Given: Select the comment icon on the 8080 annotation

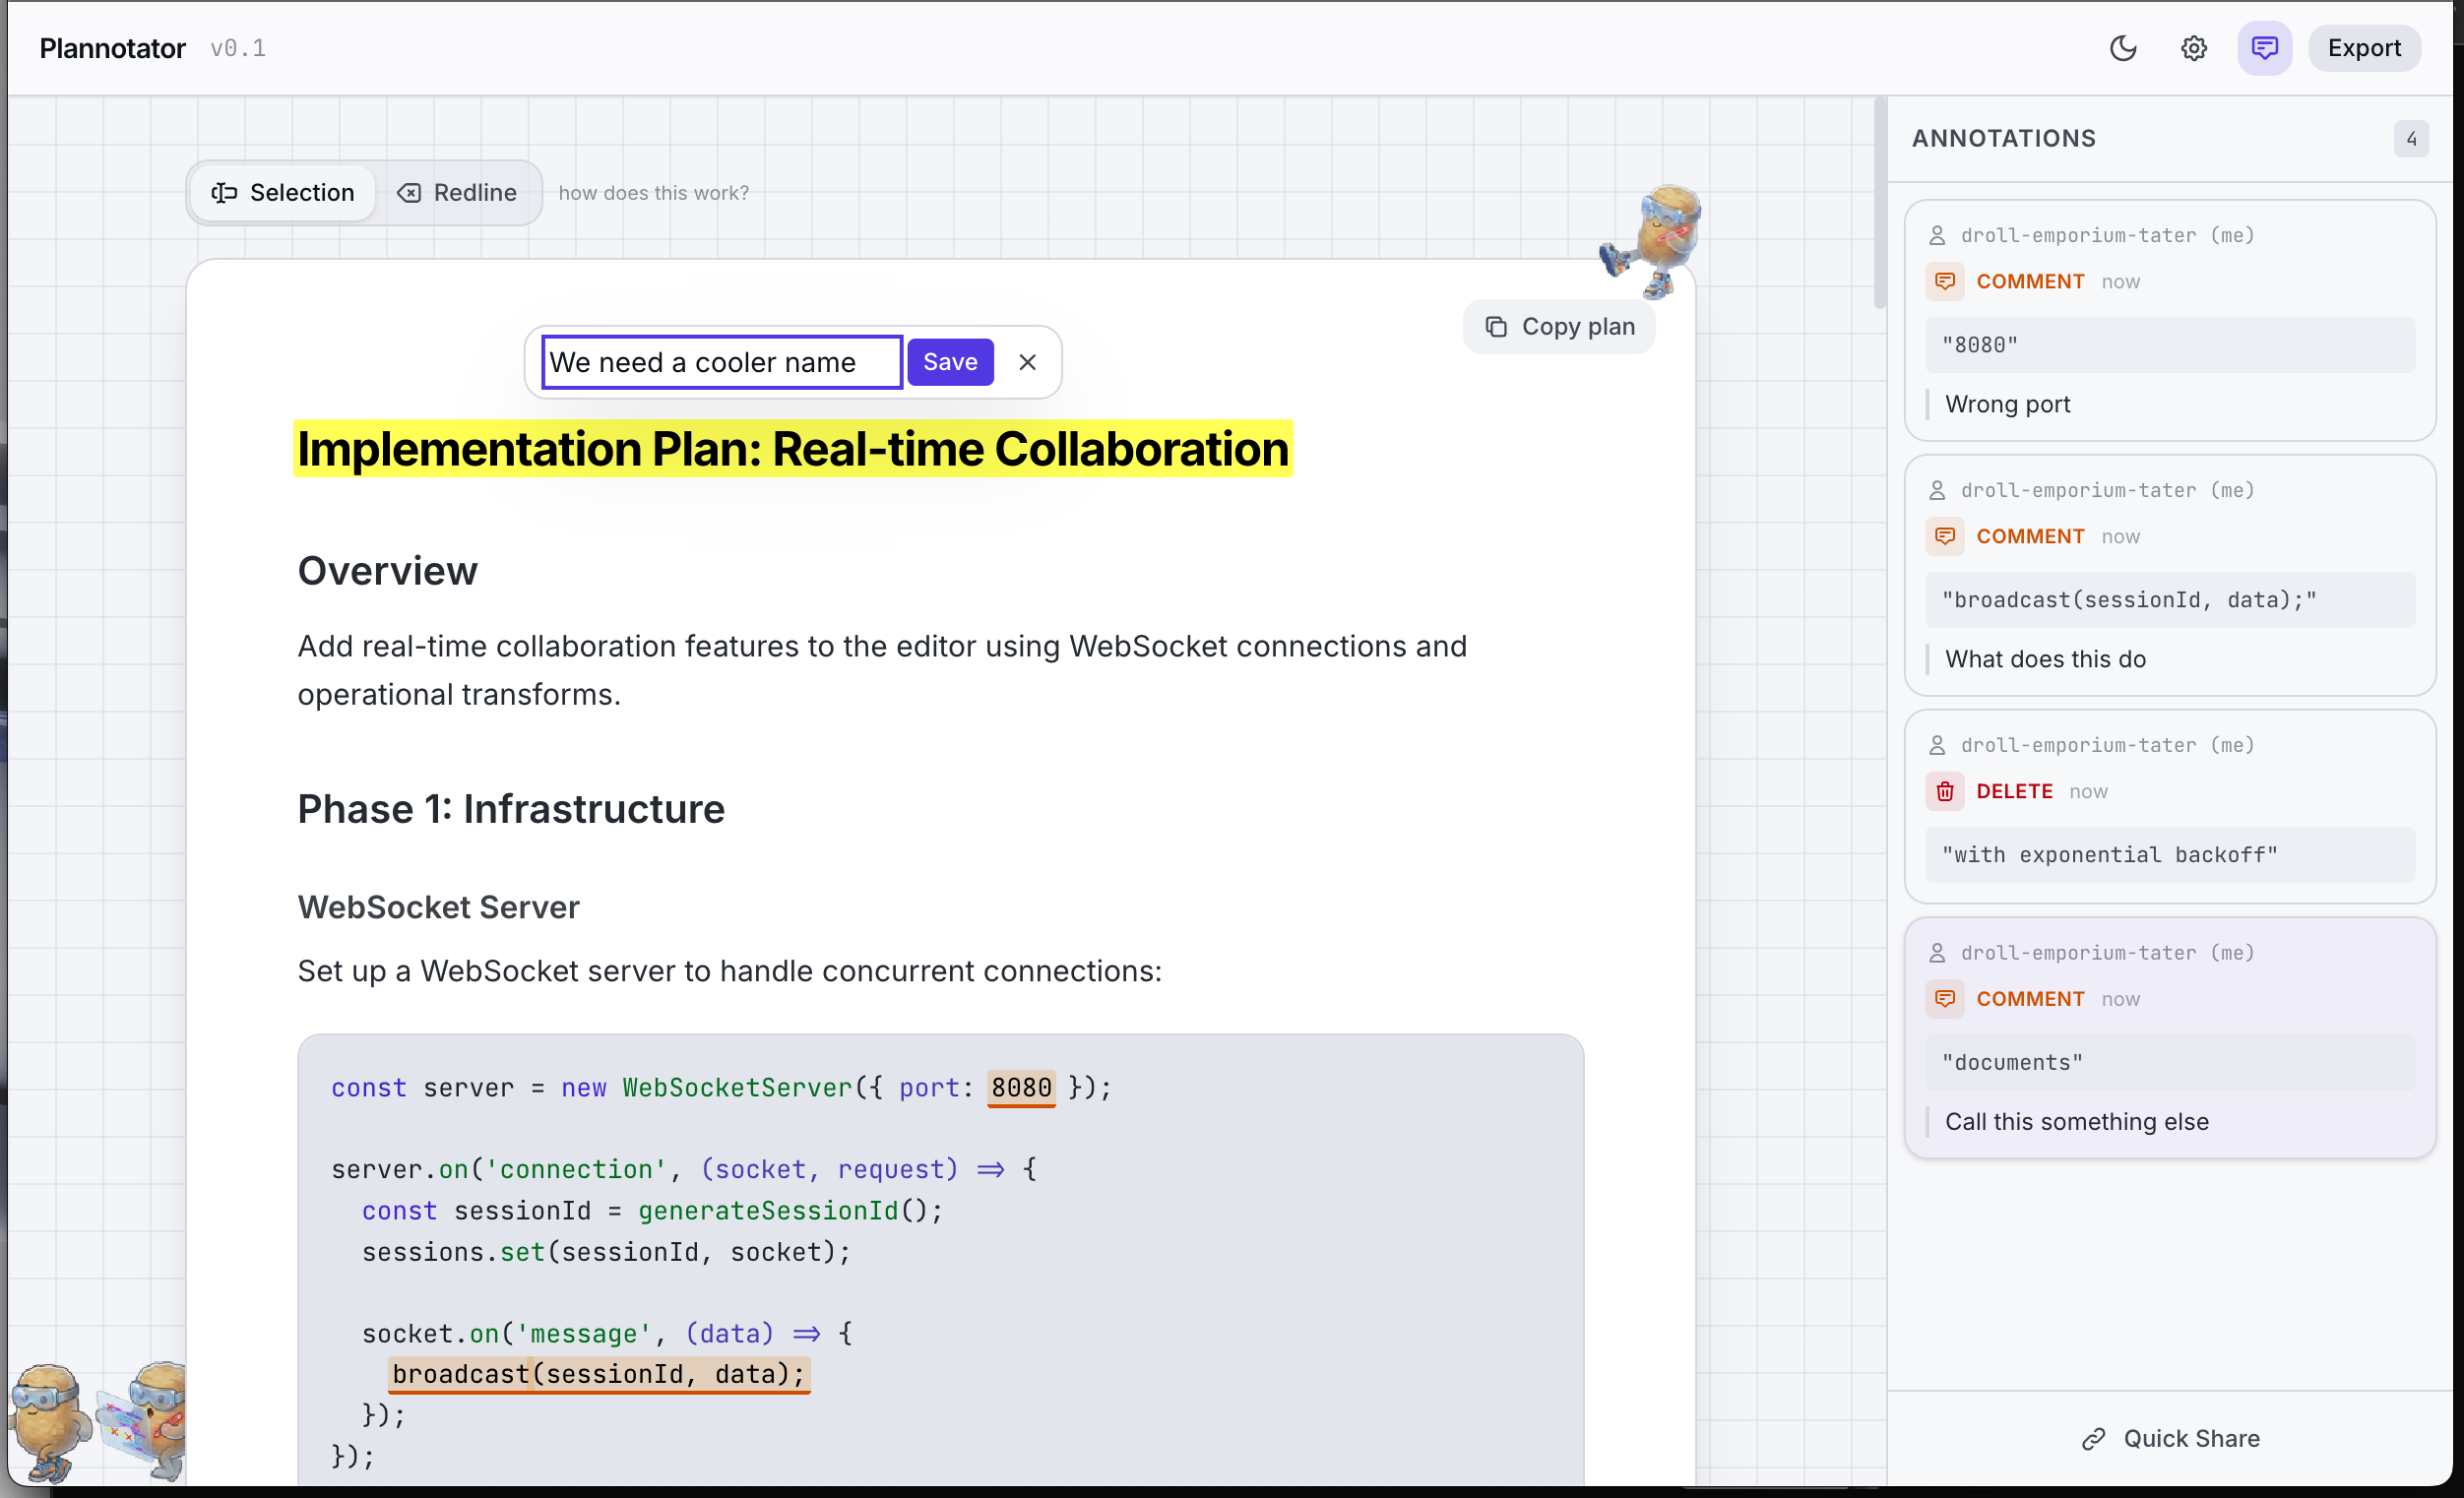Looking at the screenshot, I should [1945, 281].
